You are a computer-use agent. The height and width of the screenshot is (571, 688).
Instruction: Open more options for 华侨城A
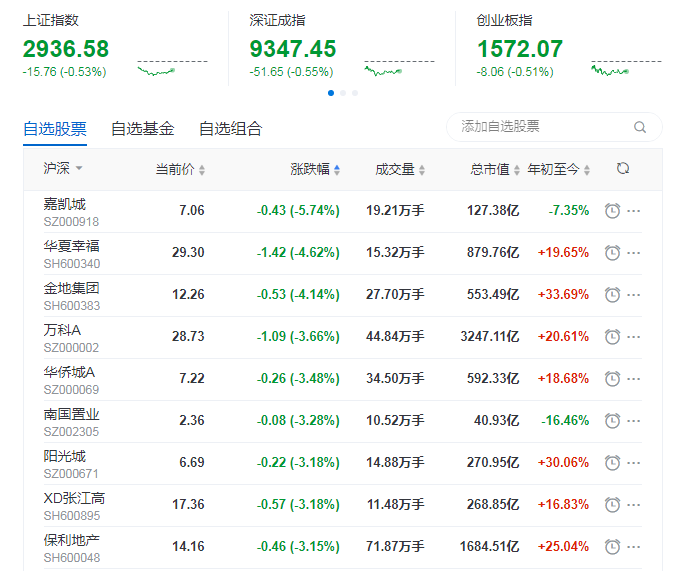pyautogui.click(x=634, y=379)
